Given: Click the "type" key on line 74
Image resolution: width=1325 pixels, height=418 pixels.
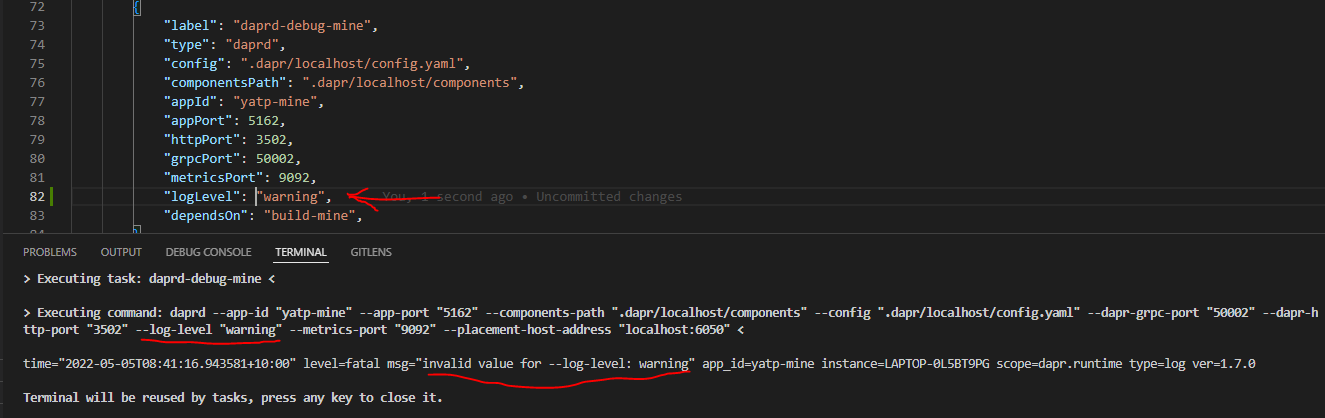Looking at the screenshot, I should click(x=185, y=44).
